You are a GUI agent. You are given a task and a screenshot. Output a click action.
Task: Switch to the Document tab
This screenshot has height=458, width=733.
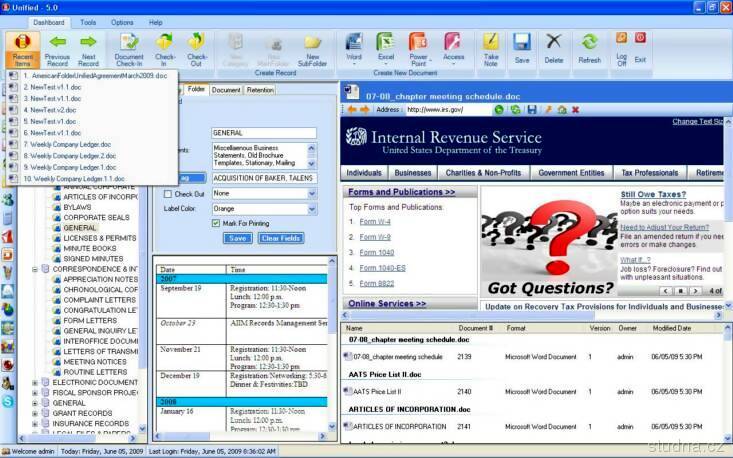pos(226,90)
